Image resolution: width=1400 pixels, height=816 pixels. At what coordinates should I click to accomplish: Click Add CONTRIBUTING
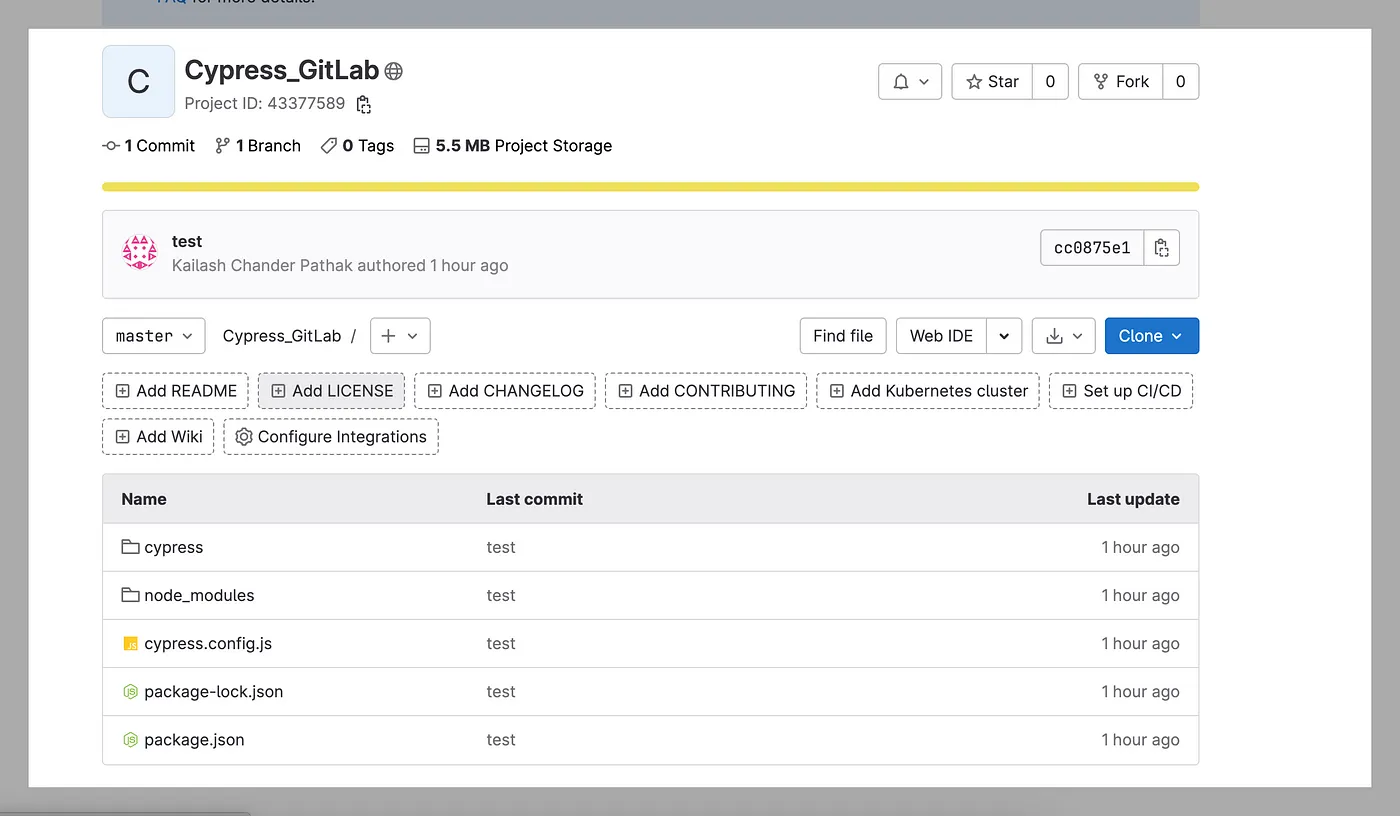[706, 391]
